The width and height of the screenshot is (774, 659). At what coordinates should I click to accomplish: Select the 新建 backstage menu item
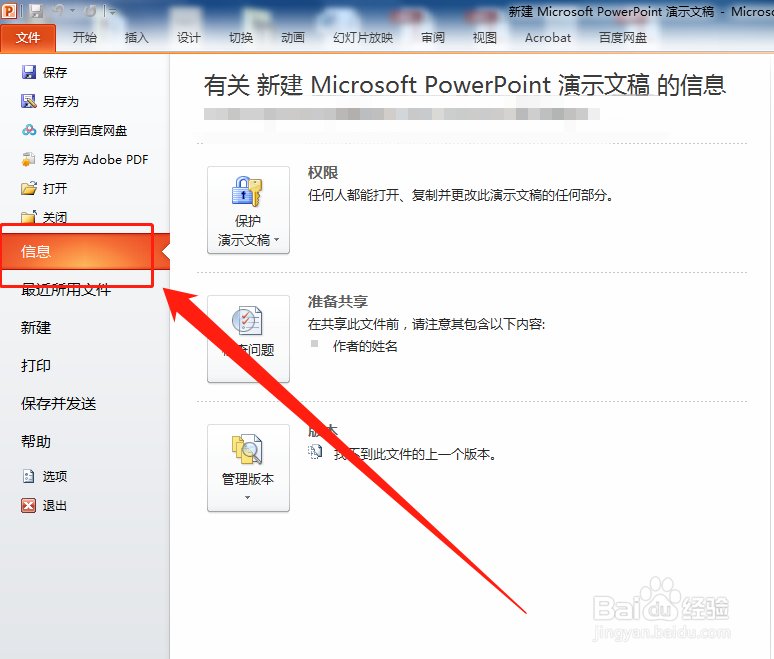[36, 328]
